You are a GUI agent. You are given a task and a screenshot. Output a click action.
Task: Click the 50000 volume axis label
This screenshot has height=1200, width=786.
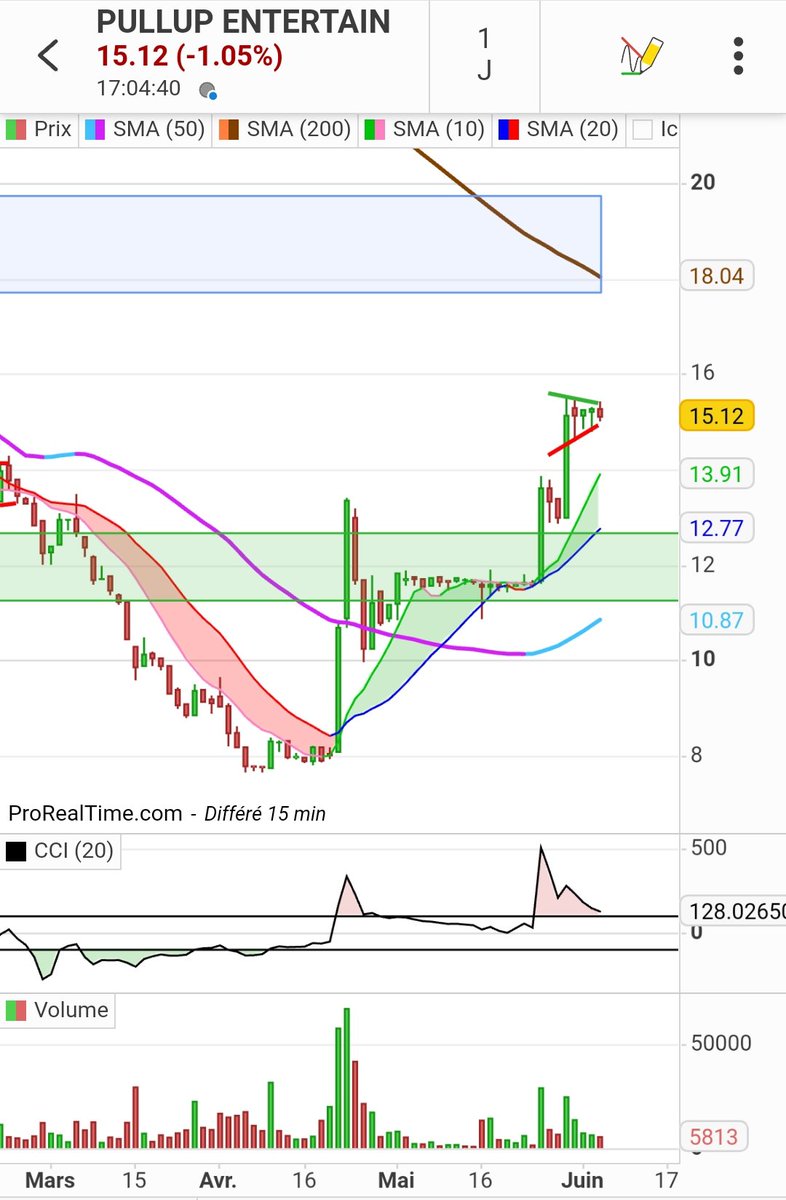(x=719, y=1043)
